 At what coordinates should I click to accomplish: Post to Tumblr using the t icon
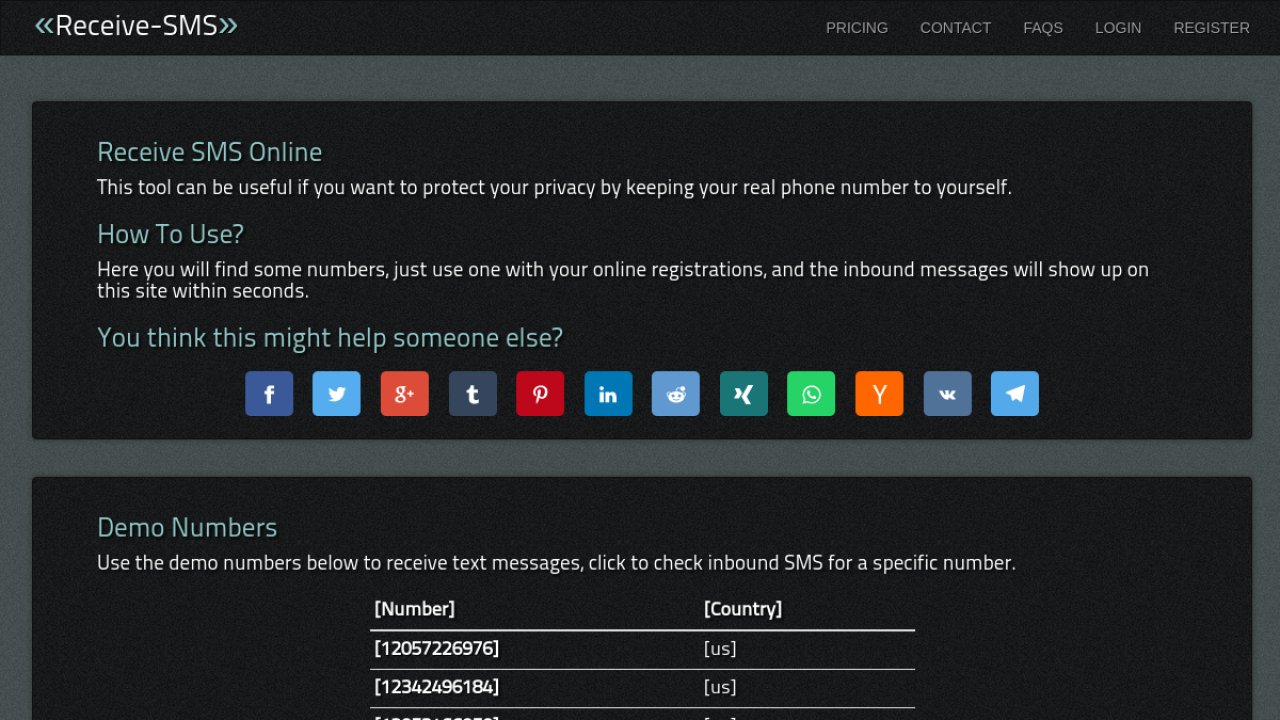pos(473,394)
